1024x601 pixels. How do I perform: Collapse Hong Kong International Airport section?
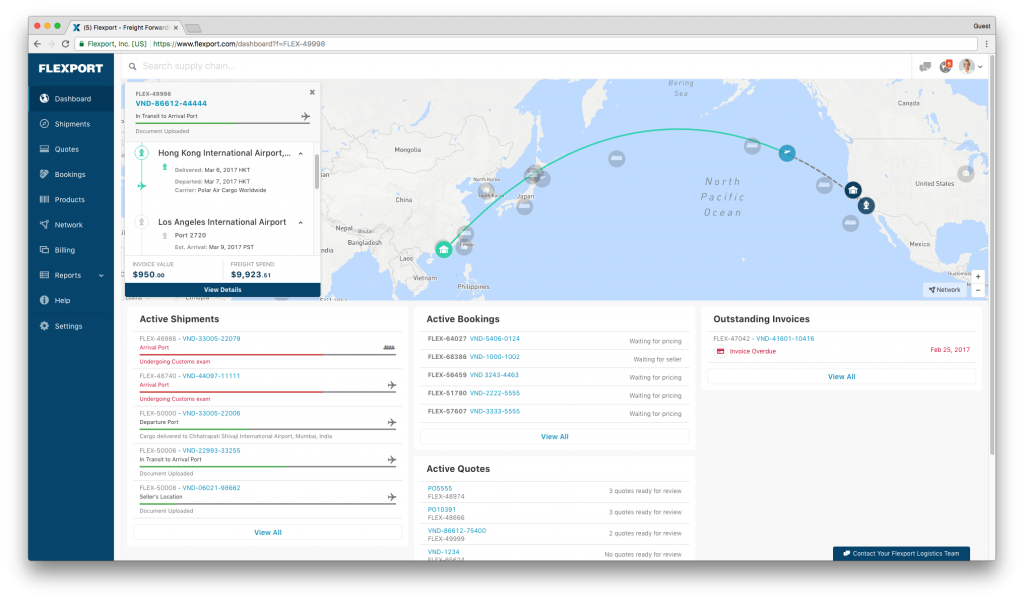tap(300, 154)
